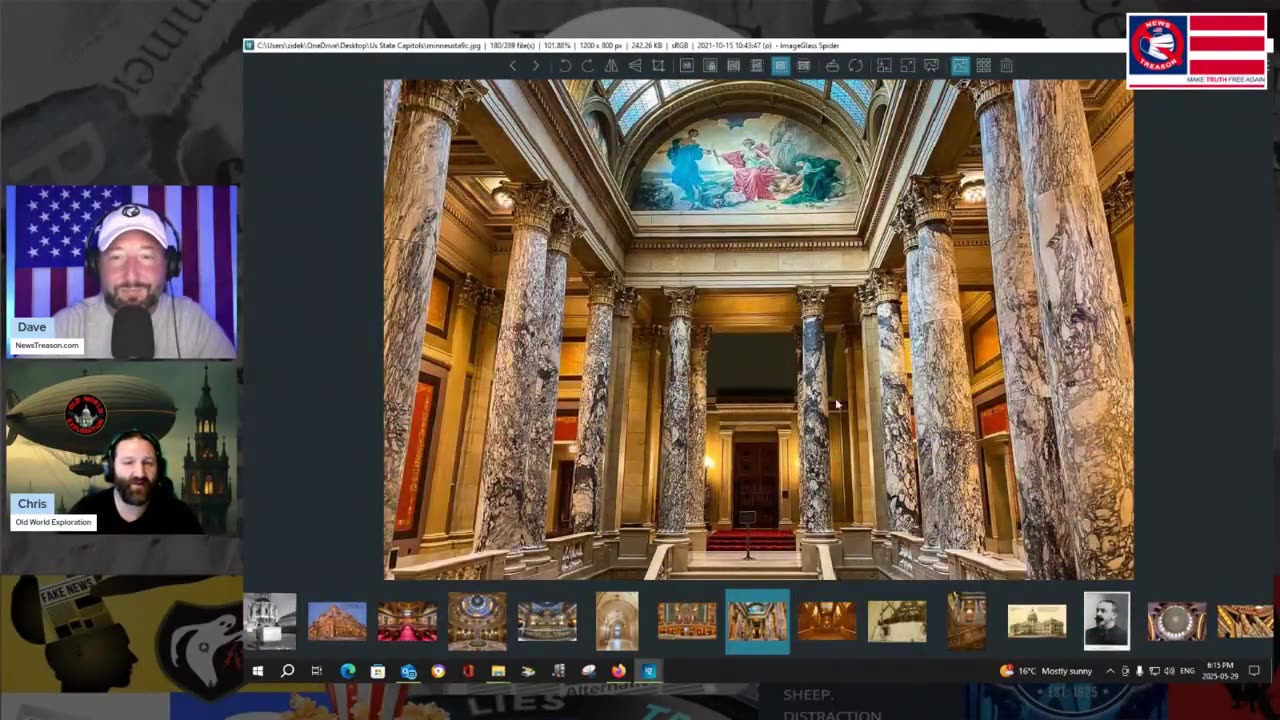This screenshot has height=720, width=1280.
Task: Click the NewsTreason.com label under Dave
Action: 47,345
